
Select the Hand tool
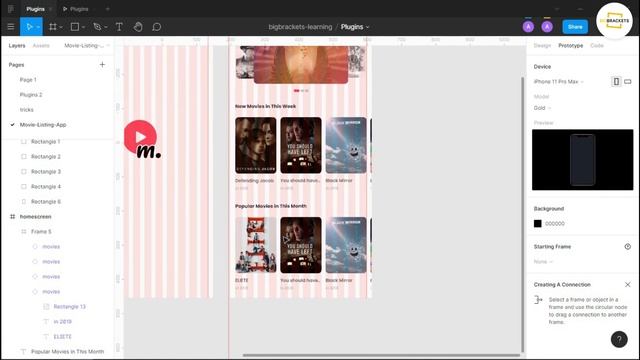[x=138, y=27]
